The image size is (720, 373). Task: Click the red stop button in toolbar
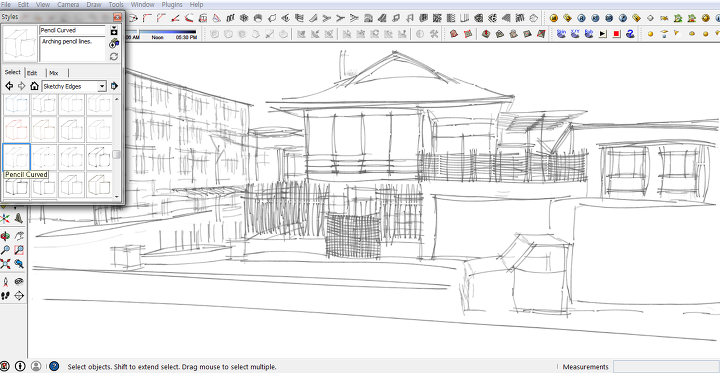pyautogui.click(x=617, y=34)
